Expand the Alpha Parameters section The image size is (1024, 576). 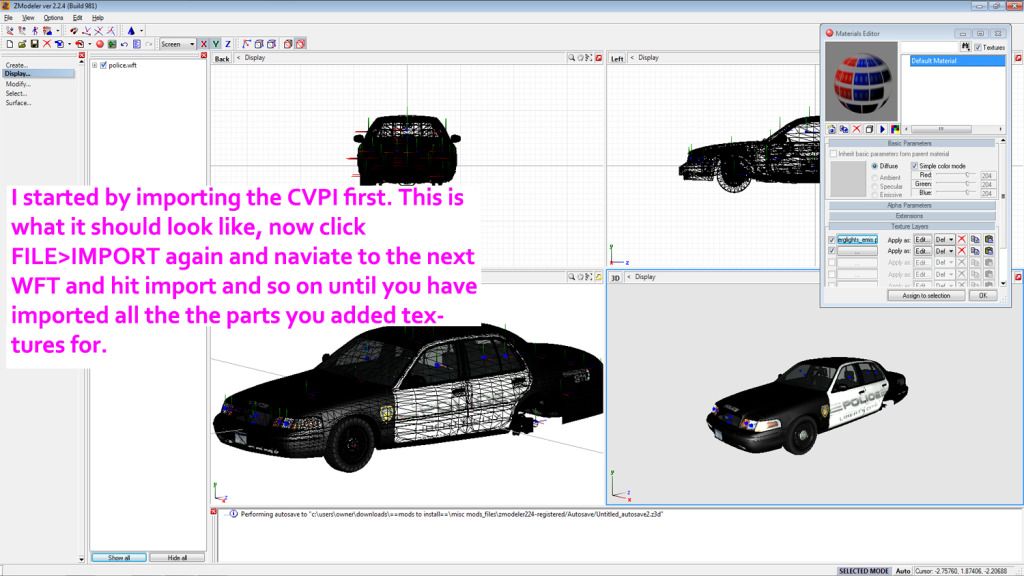(911, 206)
